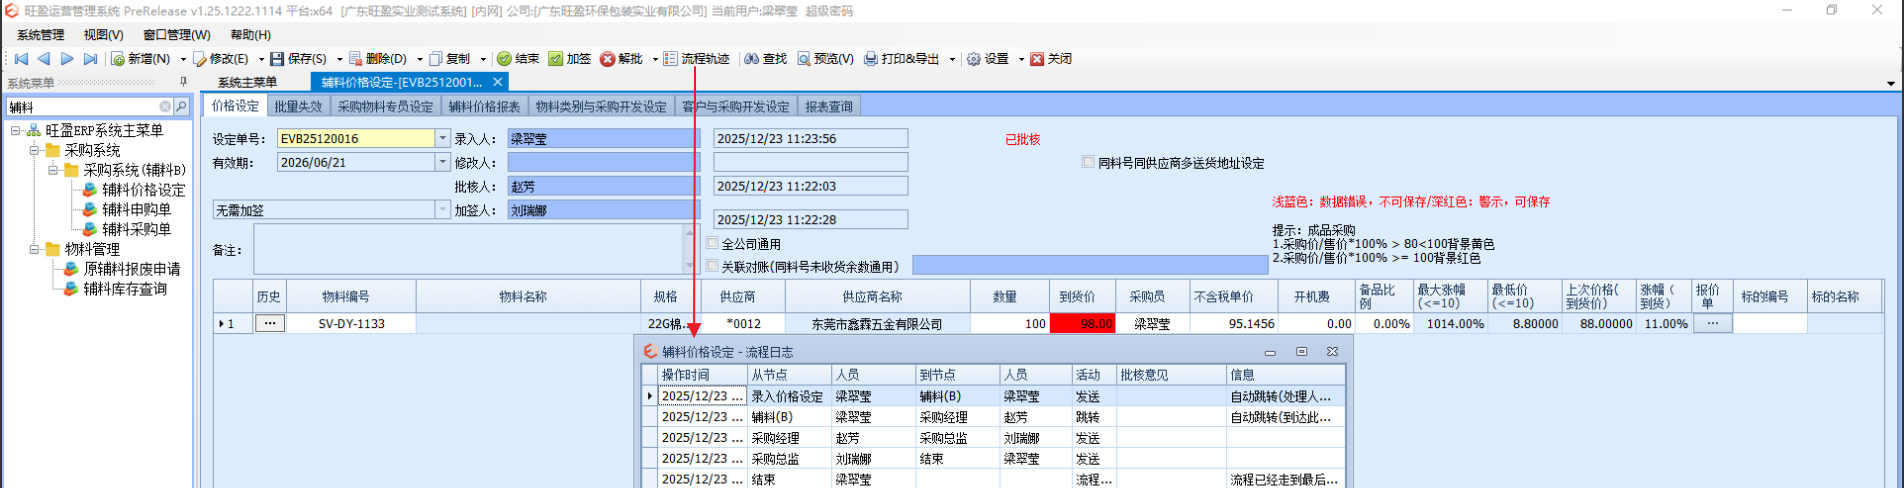Image resolution: width=1904 pixels, height=488 pixels.
Task: Switch to the 辅料价格报表 tab
Action: tap(484, 106)
